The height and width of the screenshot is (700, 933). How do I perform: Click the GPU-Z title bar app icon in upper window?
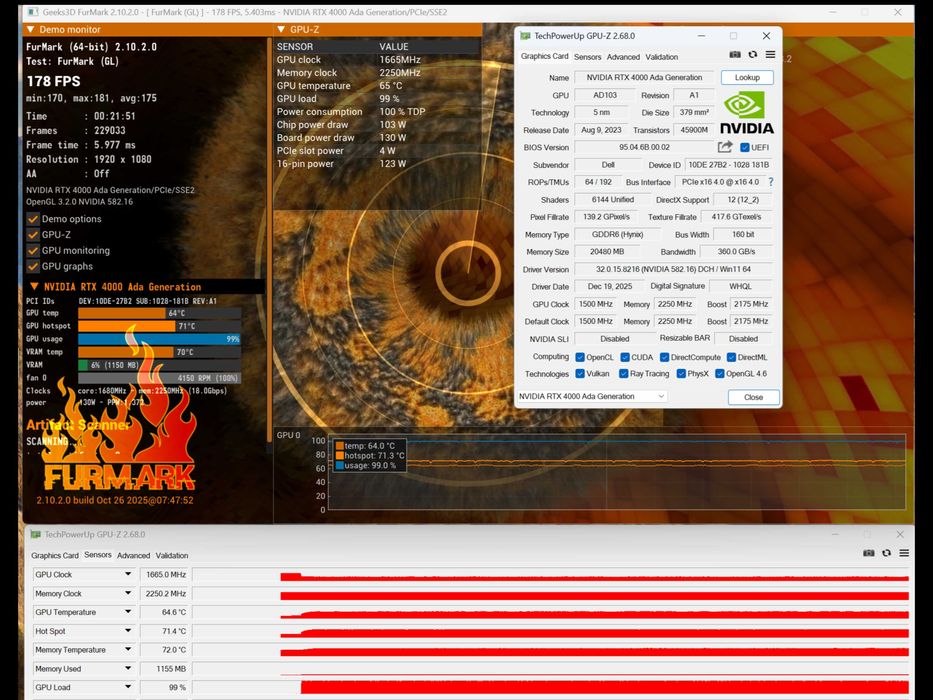pos(525,36)
